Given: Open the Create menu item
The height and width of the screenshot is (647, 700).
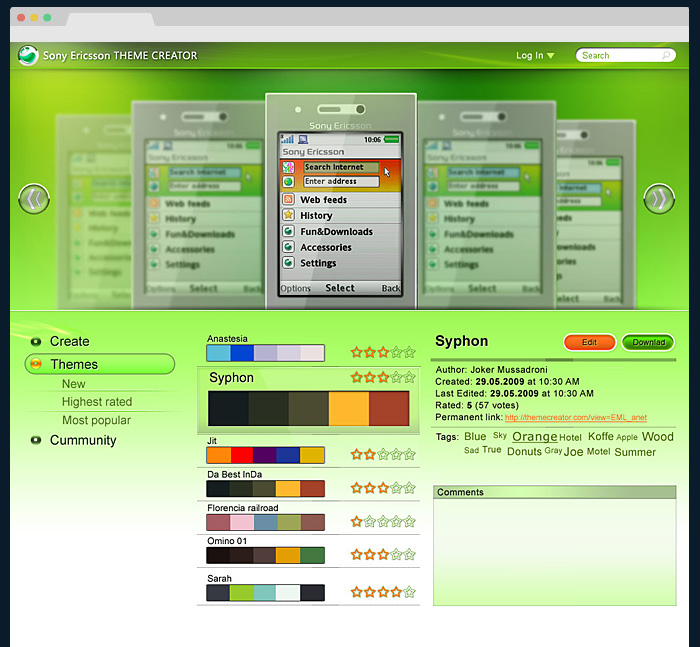Looking at the screenshot, I should (x=70, y=341).
